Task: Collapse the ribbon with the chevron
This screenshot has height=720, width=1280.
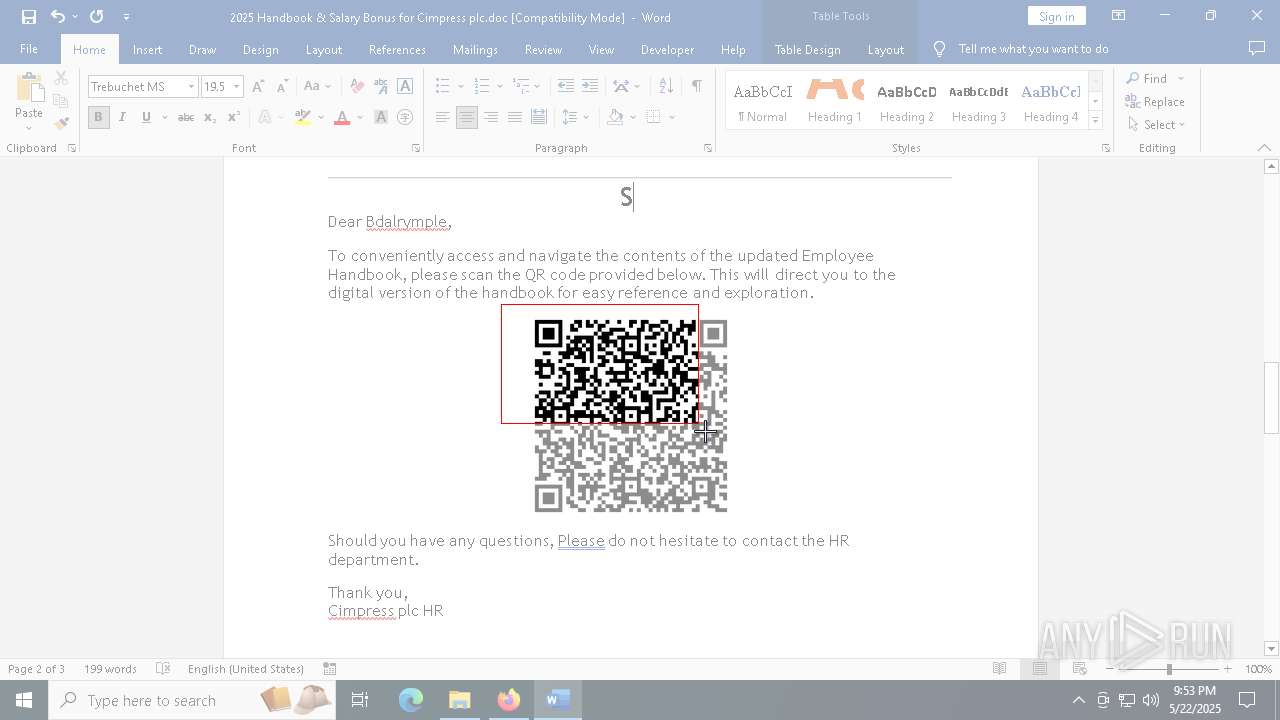Action: coord(1264,148)
